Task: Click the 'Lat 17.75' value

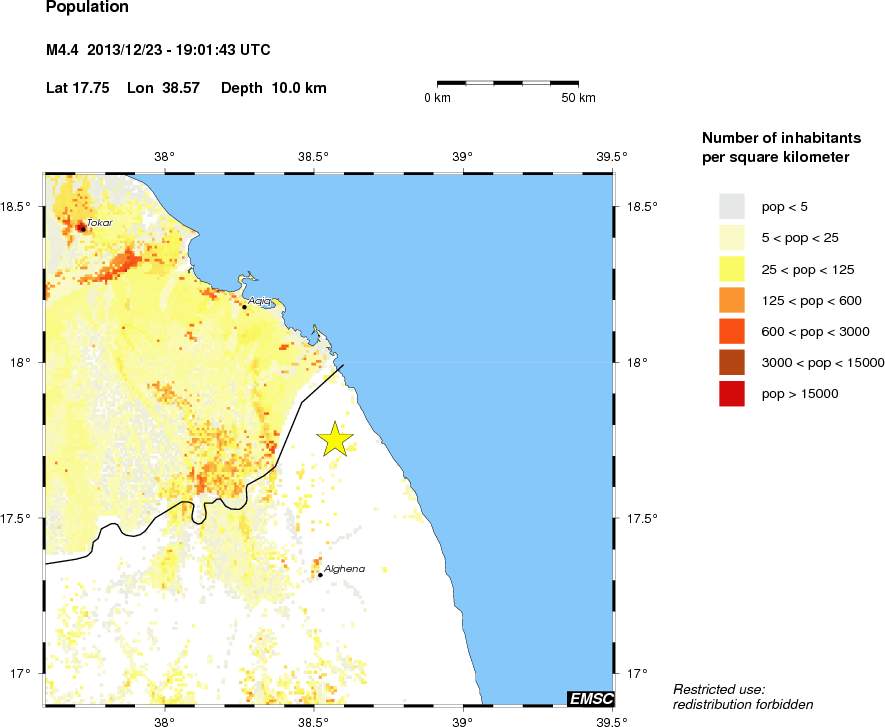Action: (x=78, y=88)
